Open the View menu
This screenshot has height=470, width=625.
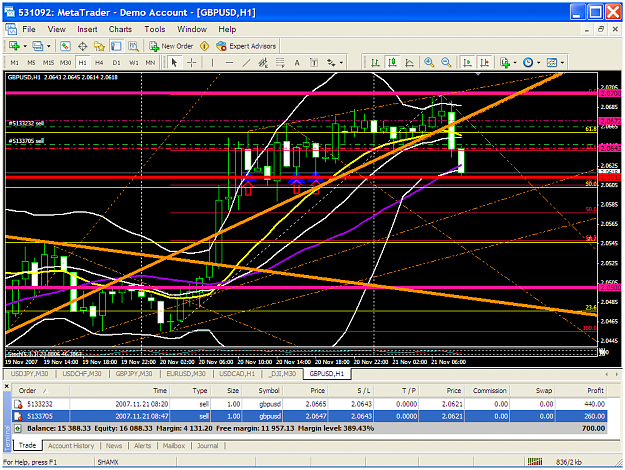[x=57, y=29]
